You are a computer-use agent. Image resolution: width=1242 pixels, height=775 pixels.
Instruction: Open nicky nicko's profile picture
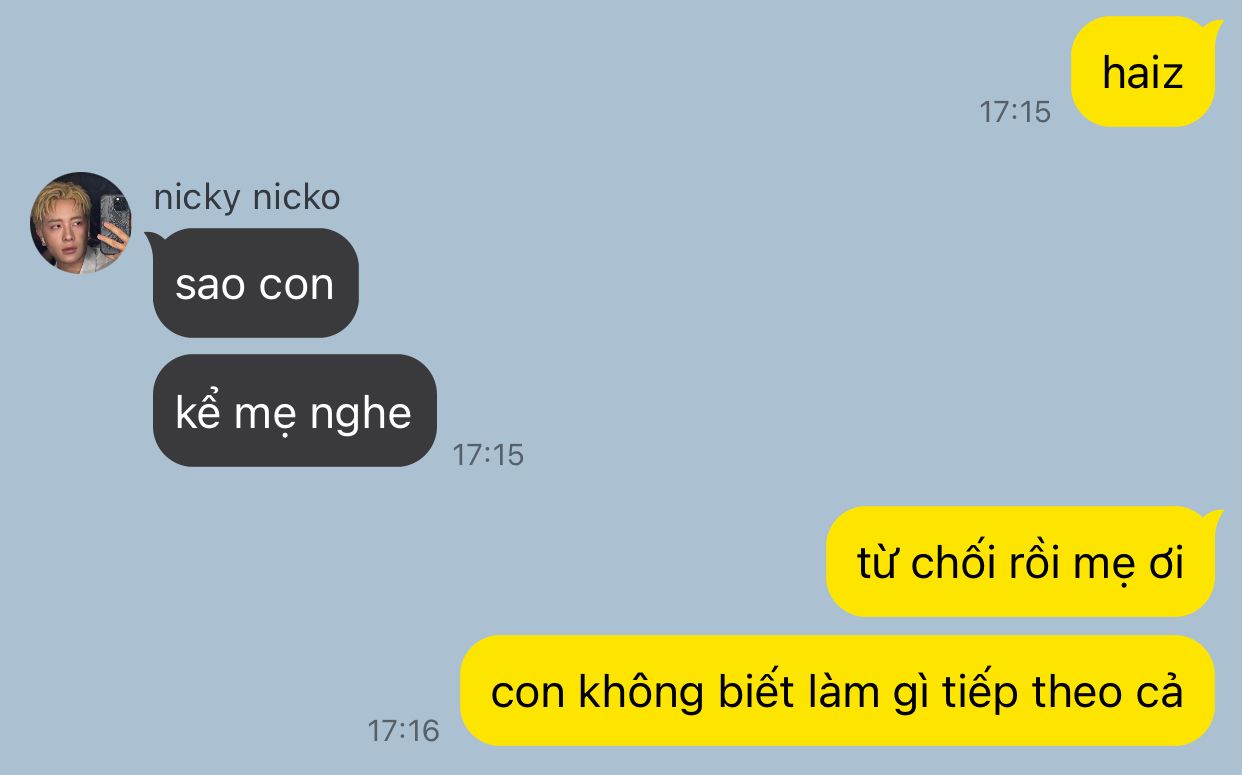pyautogui.click(x=81, y=223)
